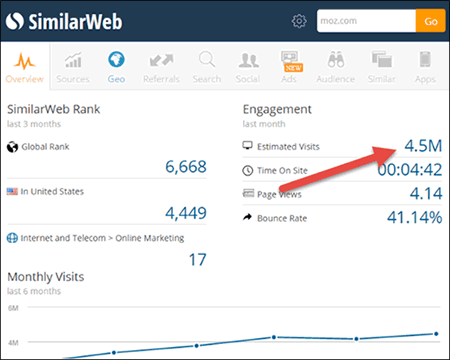
Task: Click the Bounce Rate arrow icon
Action: (x=247, y=217)
